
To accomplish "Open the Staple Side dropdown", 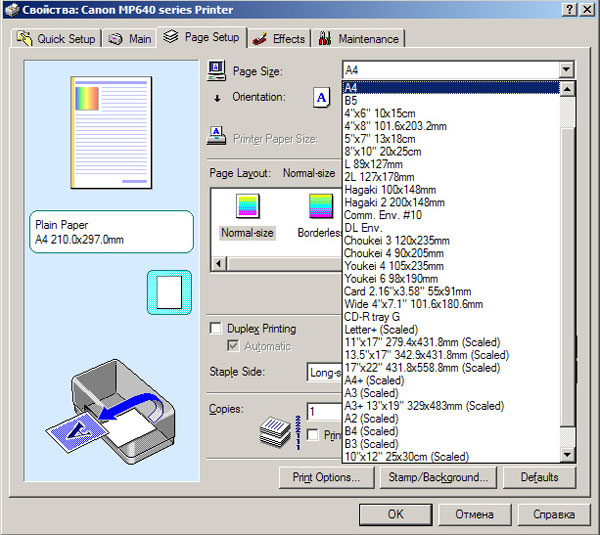I will pos(324,372).
